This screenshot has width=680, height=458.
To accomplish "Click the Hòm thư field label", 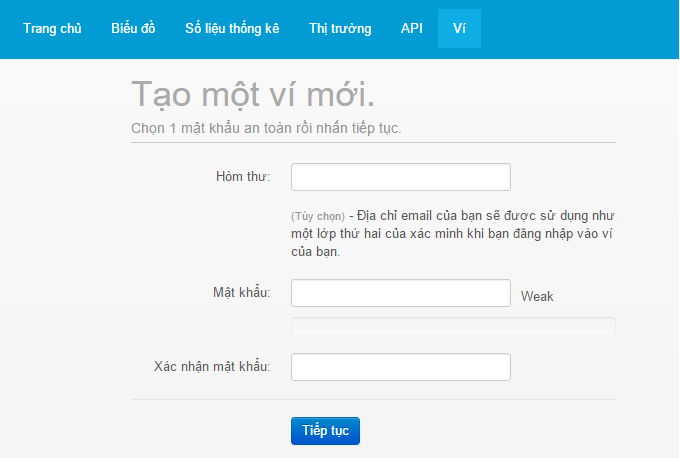I will click(243, 177).
